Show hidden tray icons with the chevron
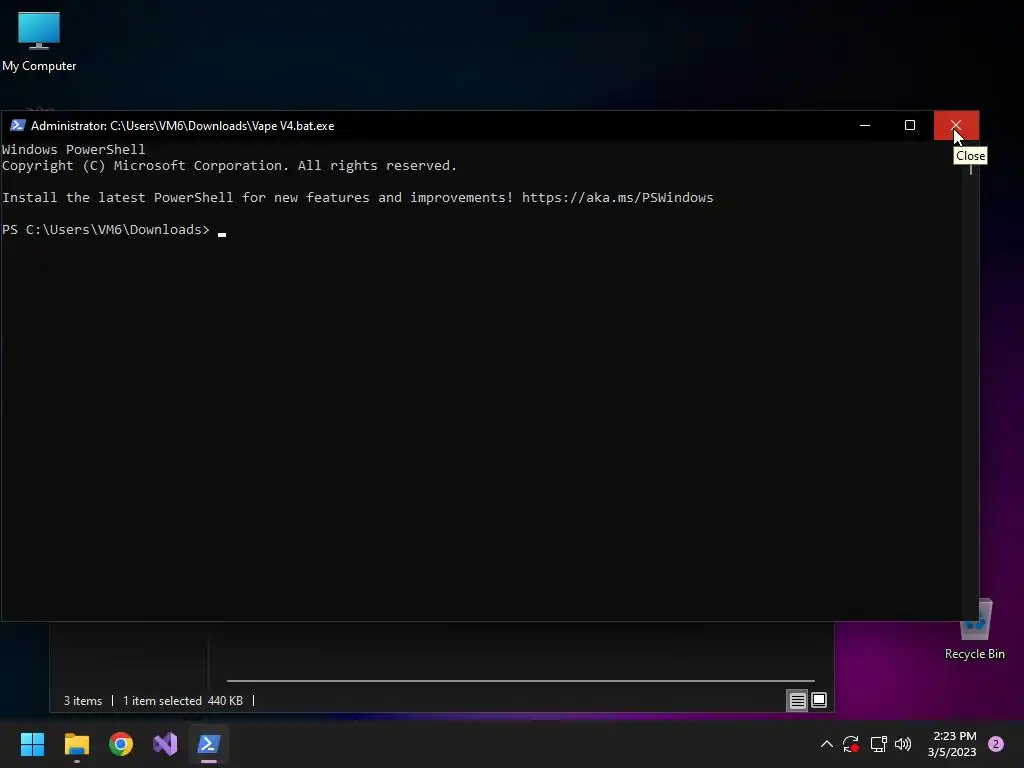Viewport: 1024px width, 768px height. tap(826, 744)
